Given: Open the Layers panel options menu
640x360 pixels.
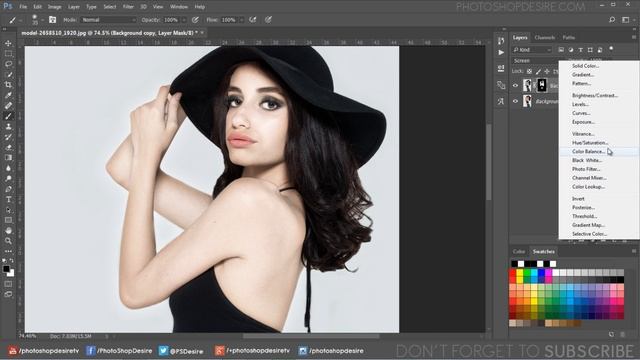Looking at the screenshot, I should coord(634,37).
